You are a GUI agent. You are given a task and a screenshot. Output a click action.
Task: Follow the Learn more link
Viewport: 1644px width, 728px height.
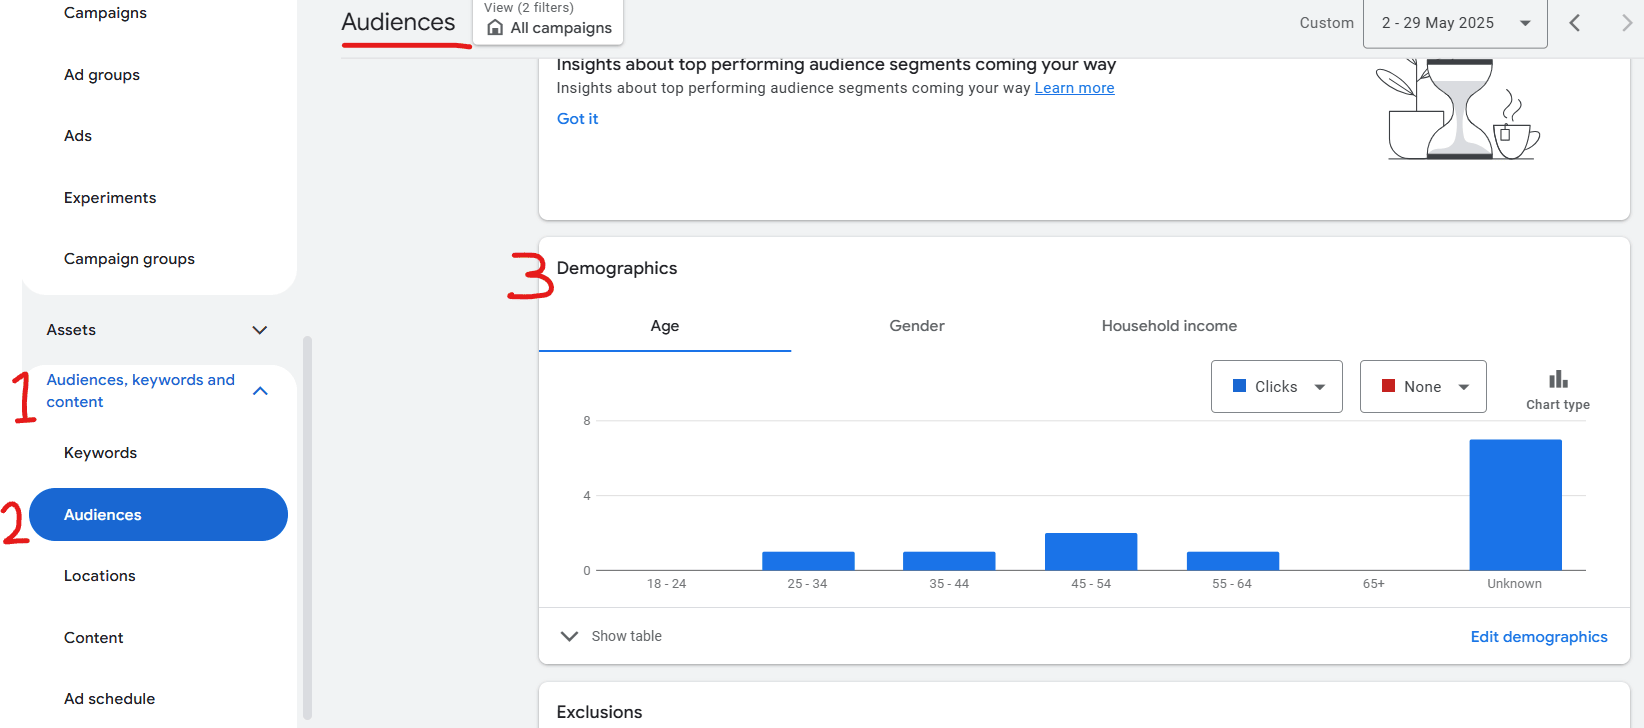[x=1074, y=88]
